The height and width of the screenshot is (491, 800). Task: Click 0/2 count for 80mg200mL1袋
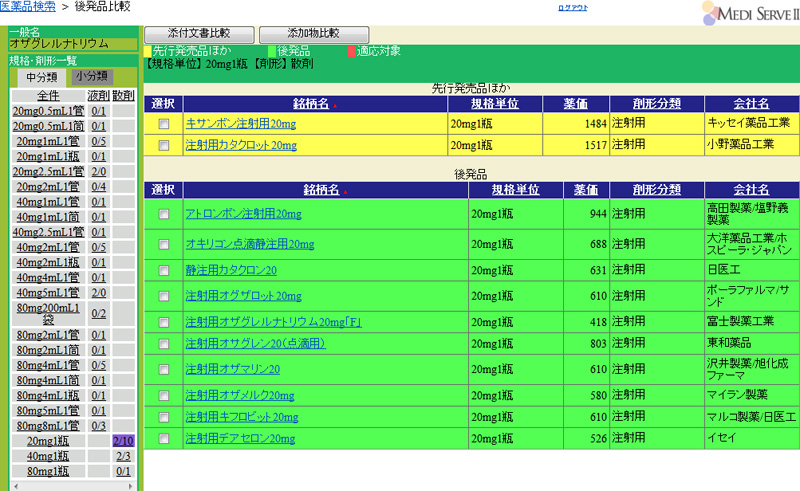tap(98, 314)
